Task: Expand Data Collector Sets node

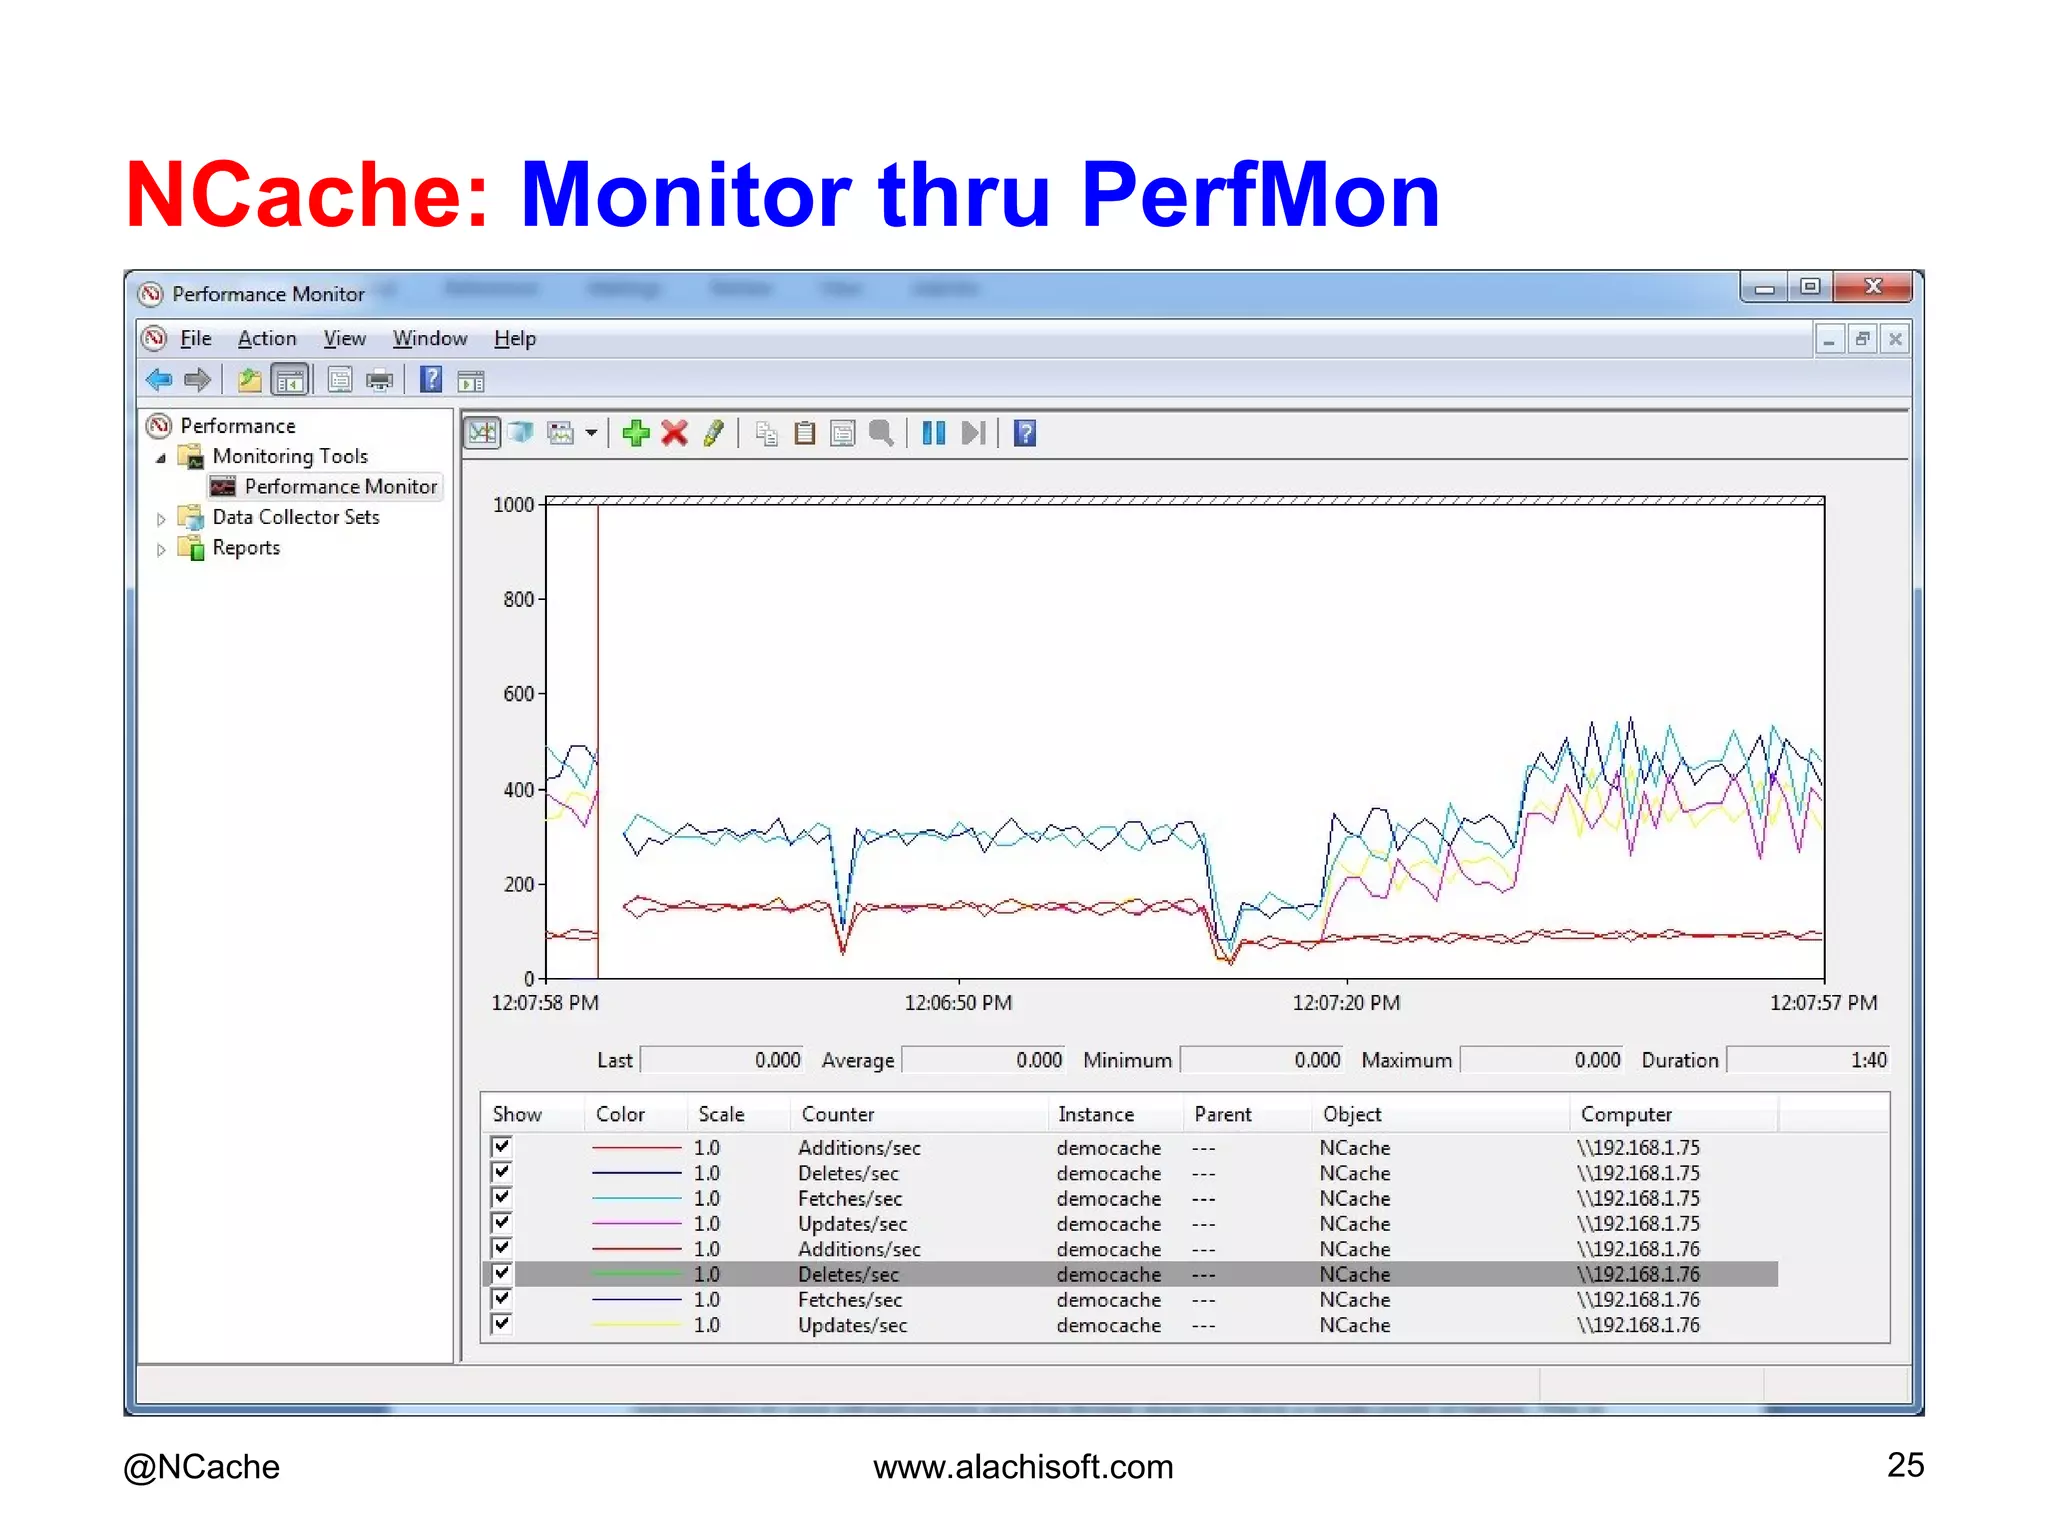Action: [161, 519]
